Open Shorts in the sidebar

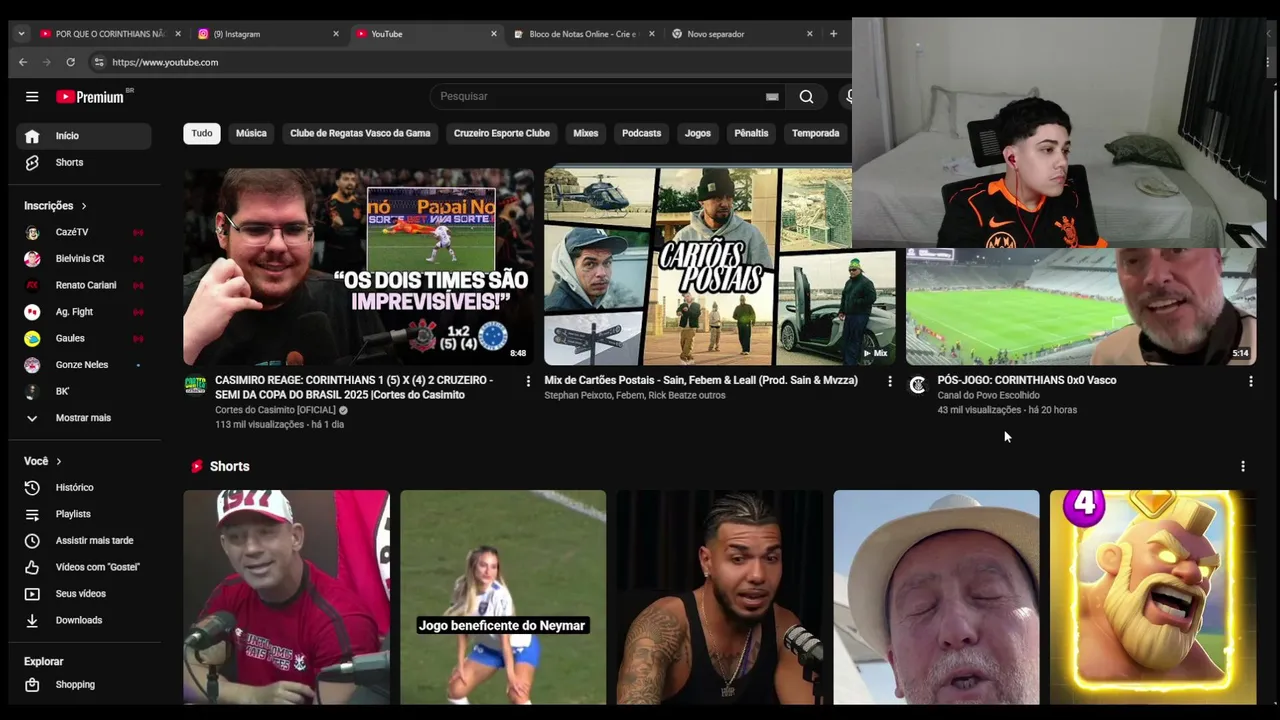84,162
